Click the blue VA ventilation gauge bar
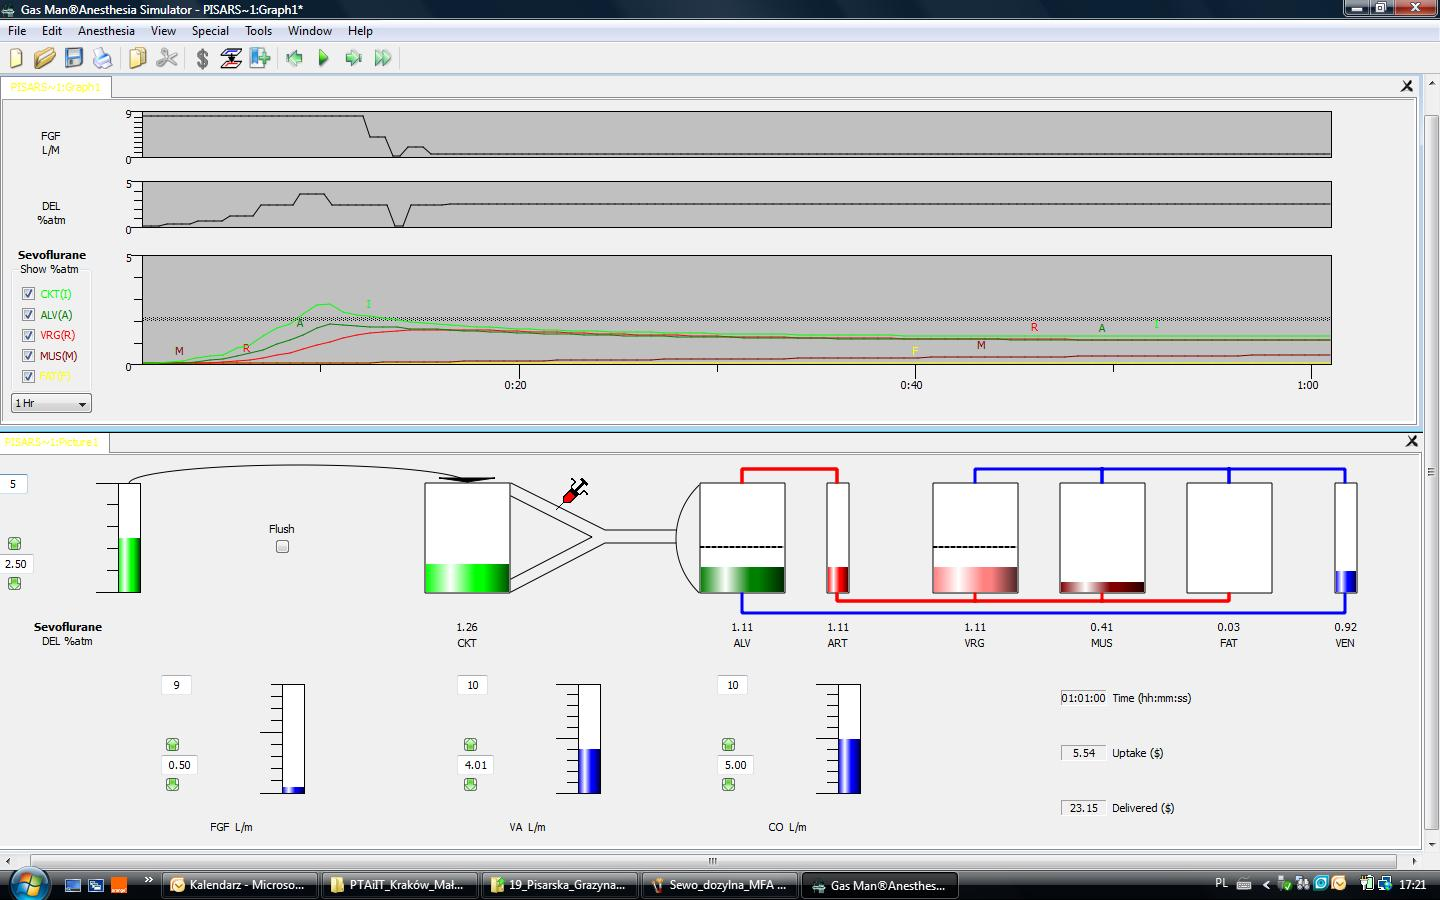Viewport: 1440px width, 900px height. (589, 739)
